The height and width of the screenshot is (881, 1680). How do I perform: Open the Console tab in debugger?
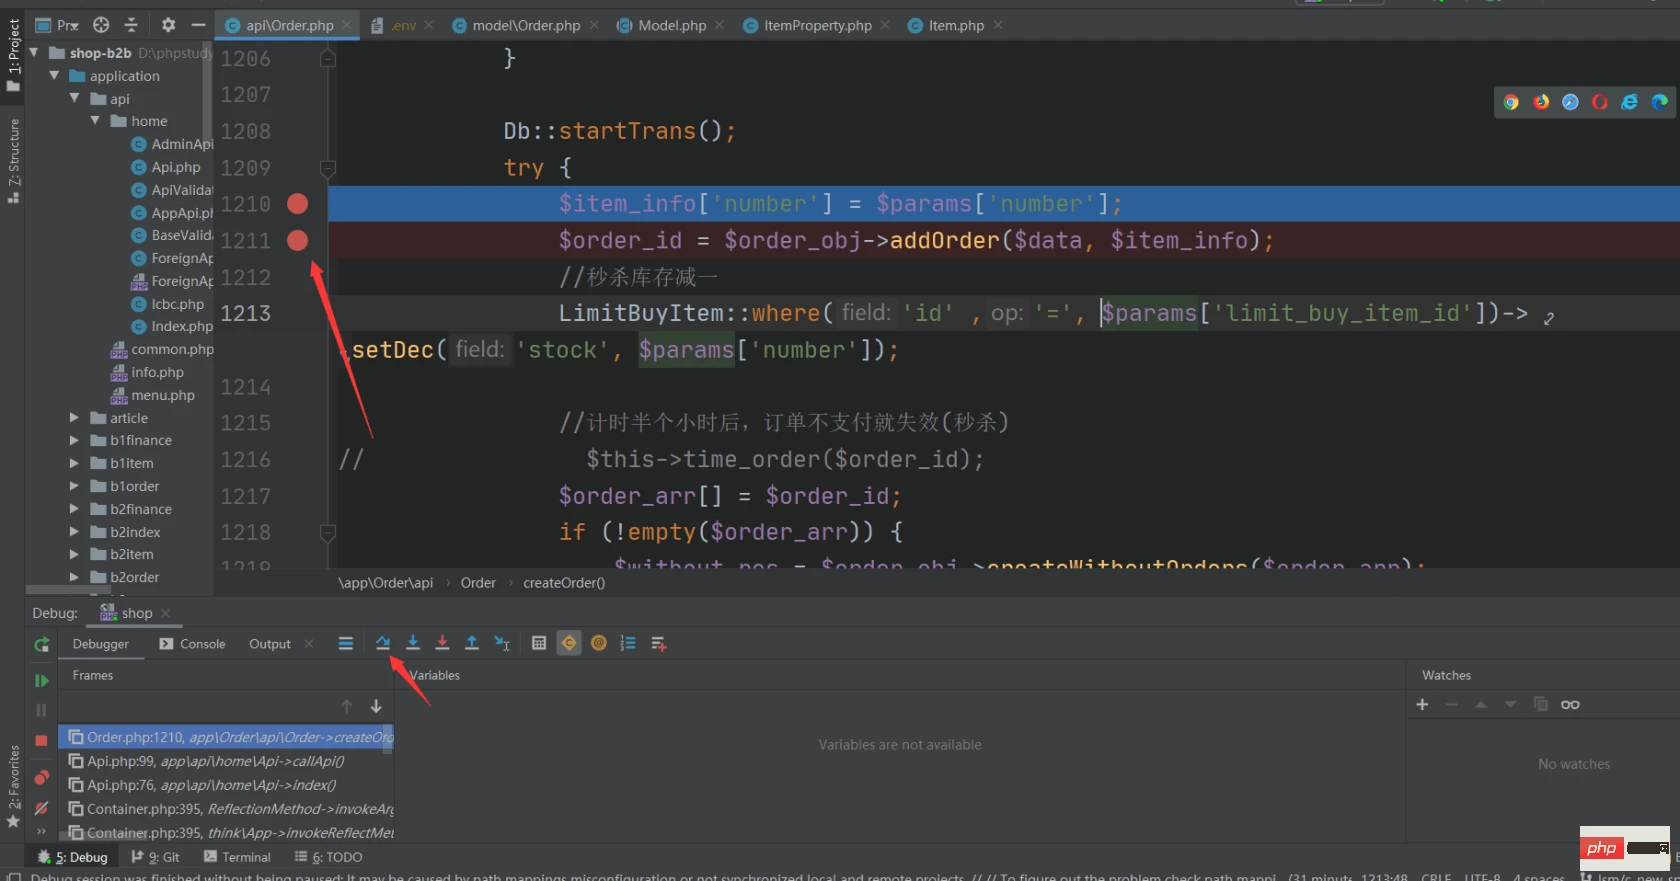202,644
